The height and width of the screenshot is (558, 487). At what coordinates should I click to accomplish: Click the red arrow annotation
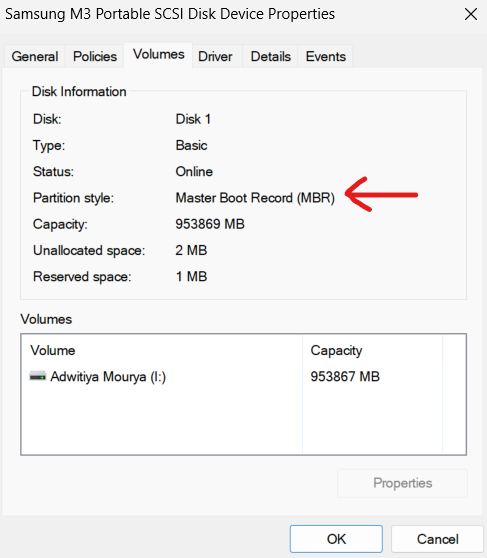(381, 194)
